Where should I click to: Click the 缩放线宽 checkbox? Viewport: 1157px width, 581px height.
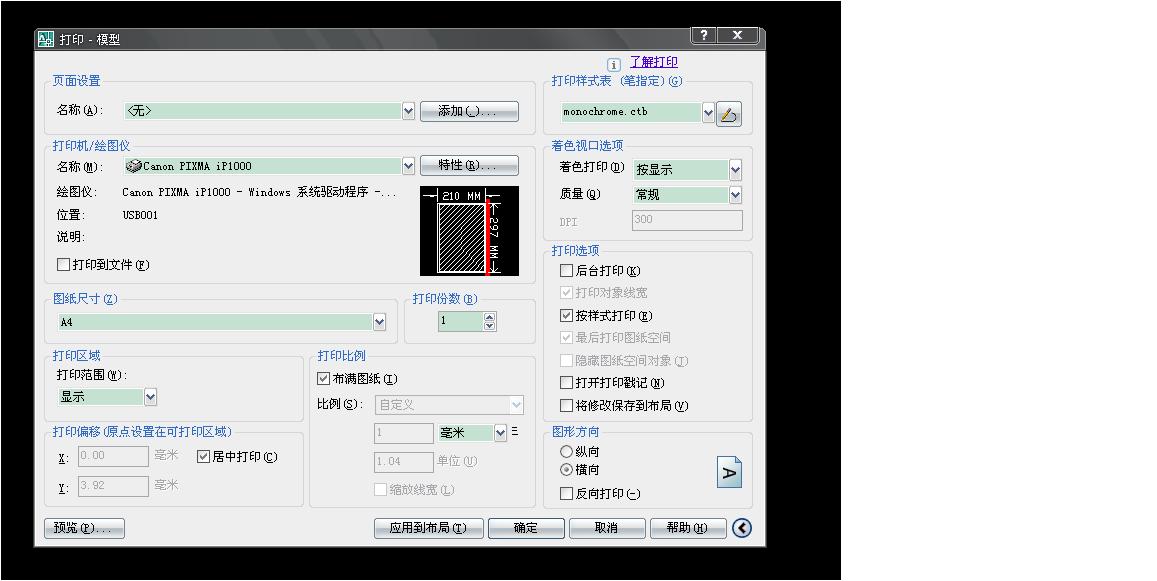tap(380, 489)
